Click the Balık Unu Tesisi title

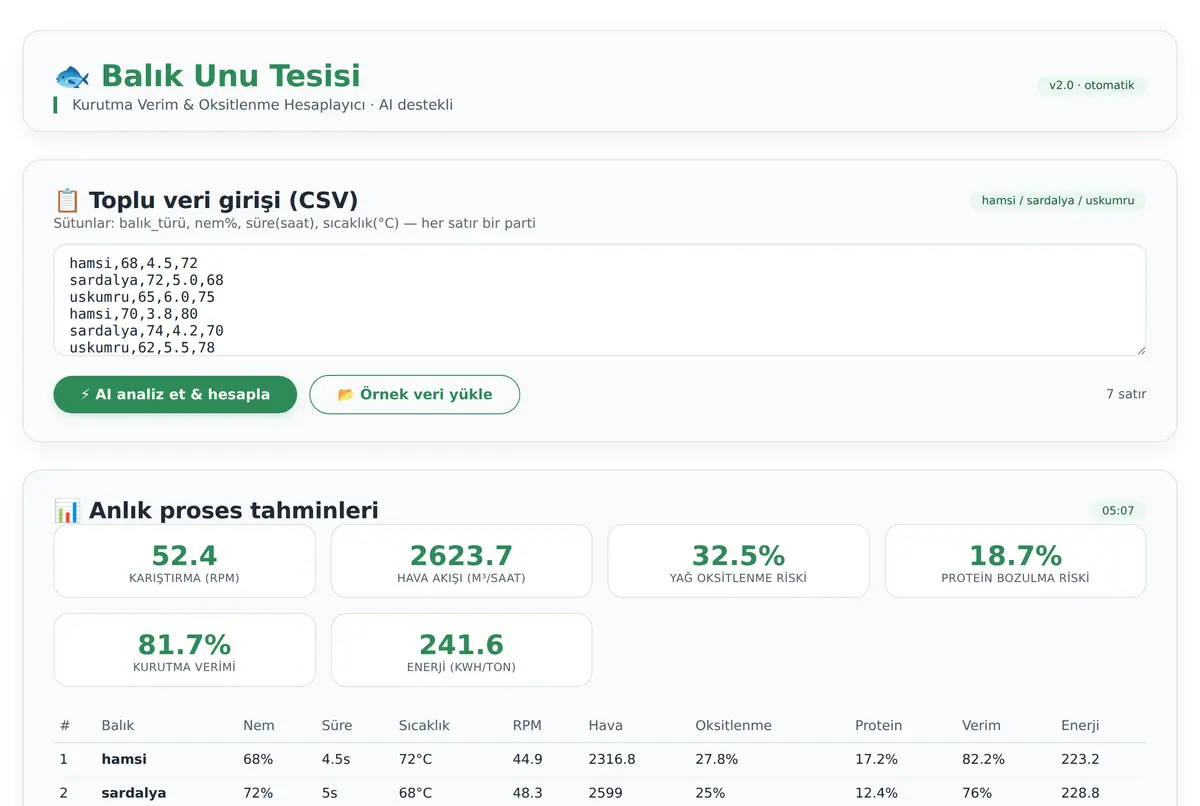tap(231, 76)
